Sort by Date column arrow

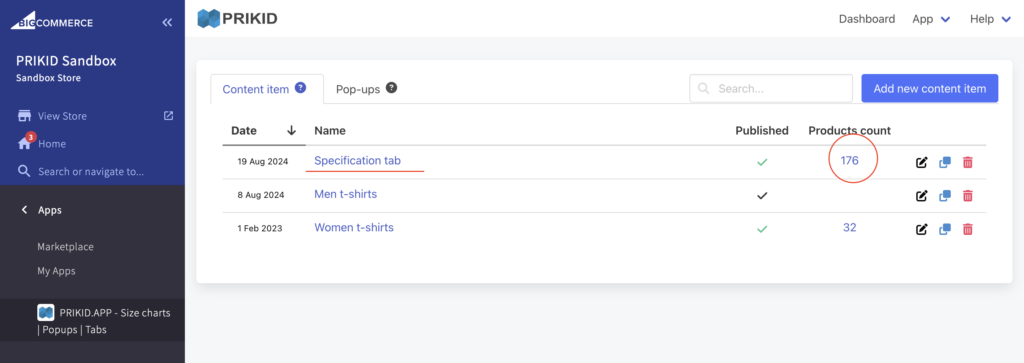click(x=291, y=131)
